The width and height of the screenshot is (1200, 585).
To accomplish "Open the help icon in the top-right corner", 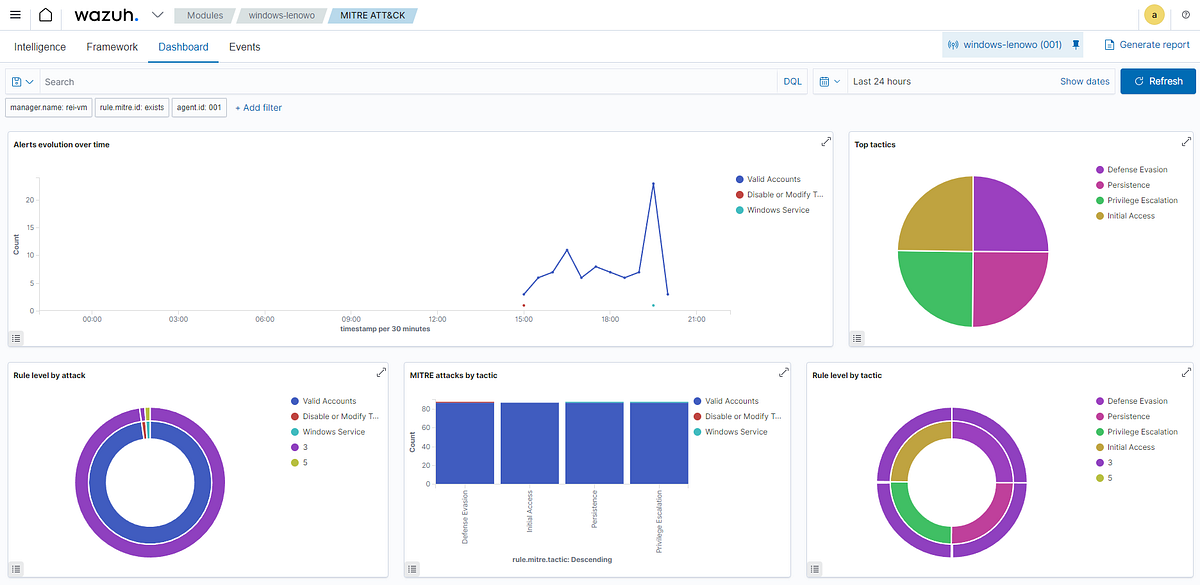I will coord(1186,15).
